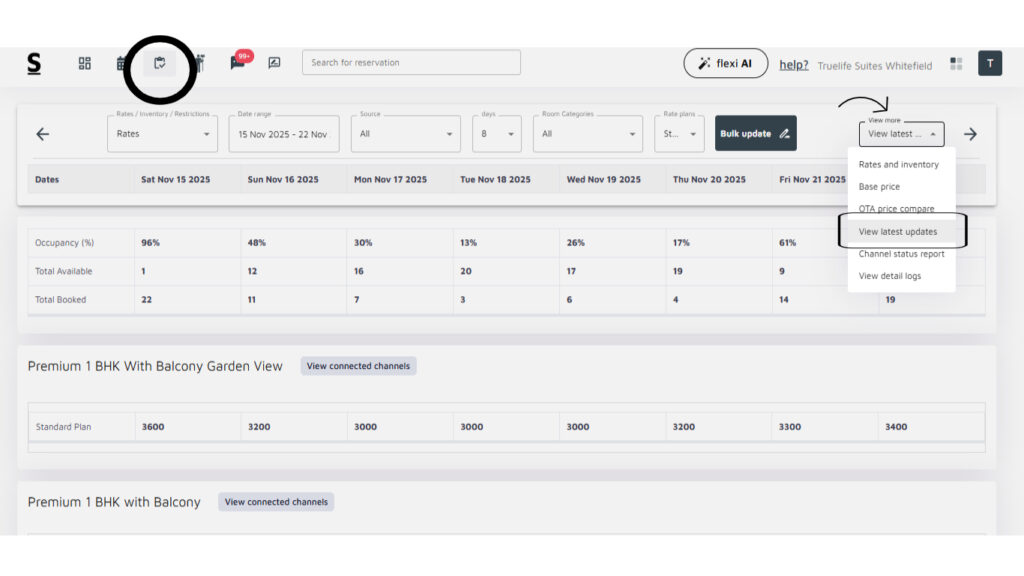Click the T profile avatar
Image resolution: width=1024 pixels, height=576 pixels.
[989, 63]
